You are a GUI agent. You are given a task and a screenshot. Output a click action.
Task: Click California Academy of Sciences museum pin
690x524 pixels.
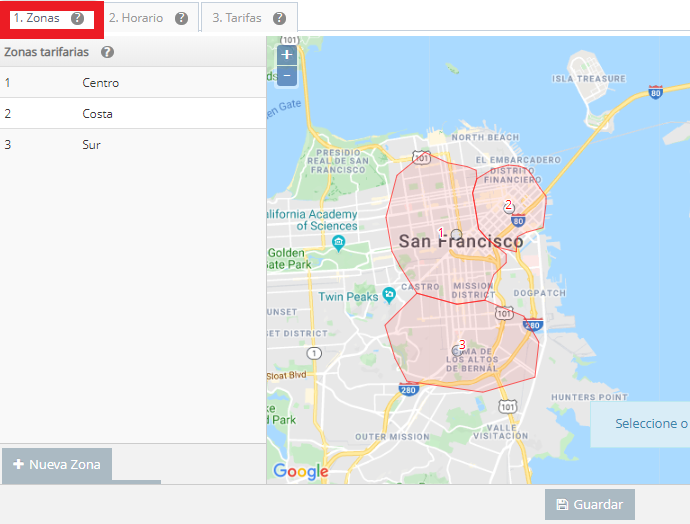[338, 243]
